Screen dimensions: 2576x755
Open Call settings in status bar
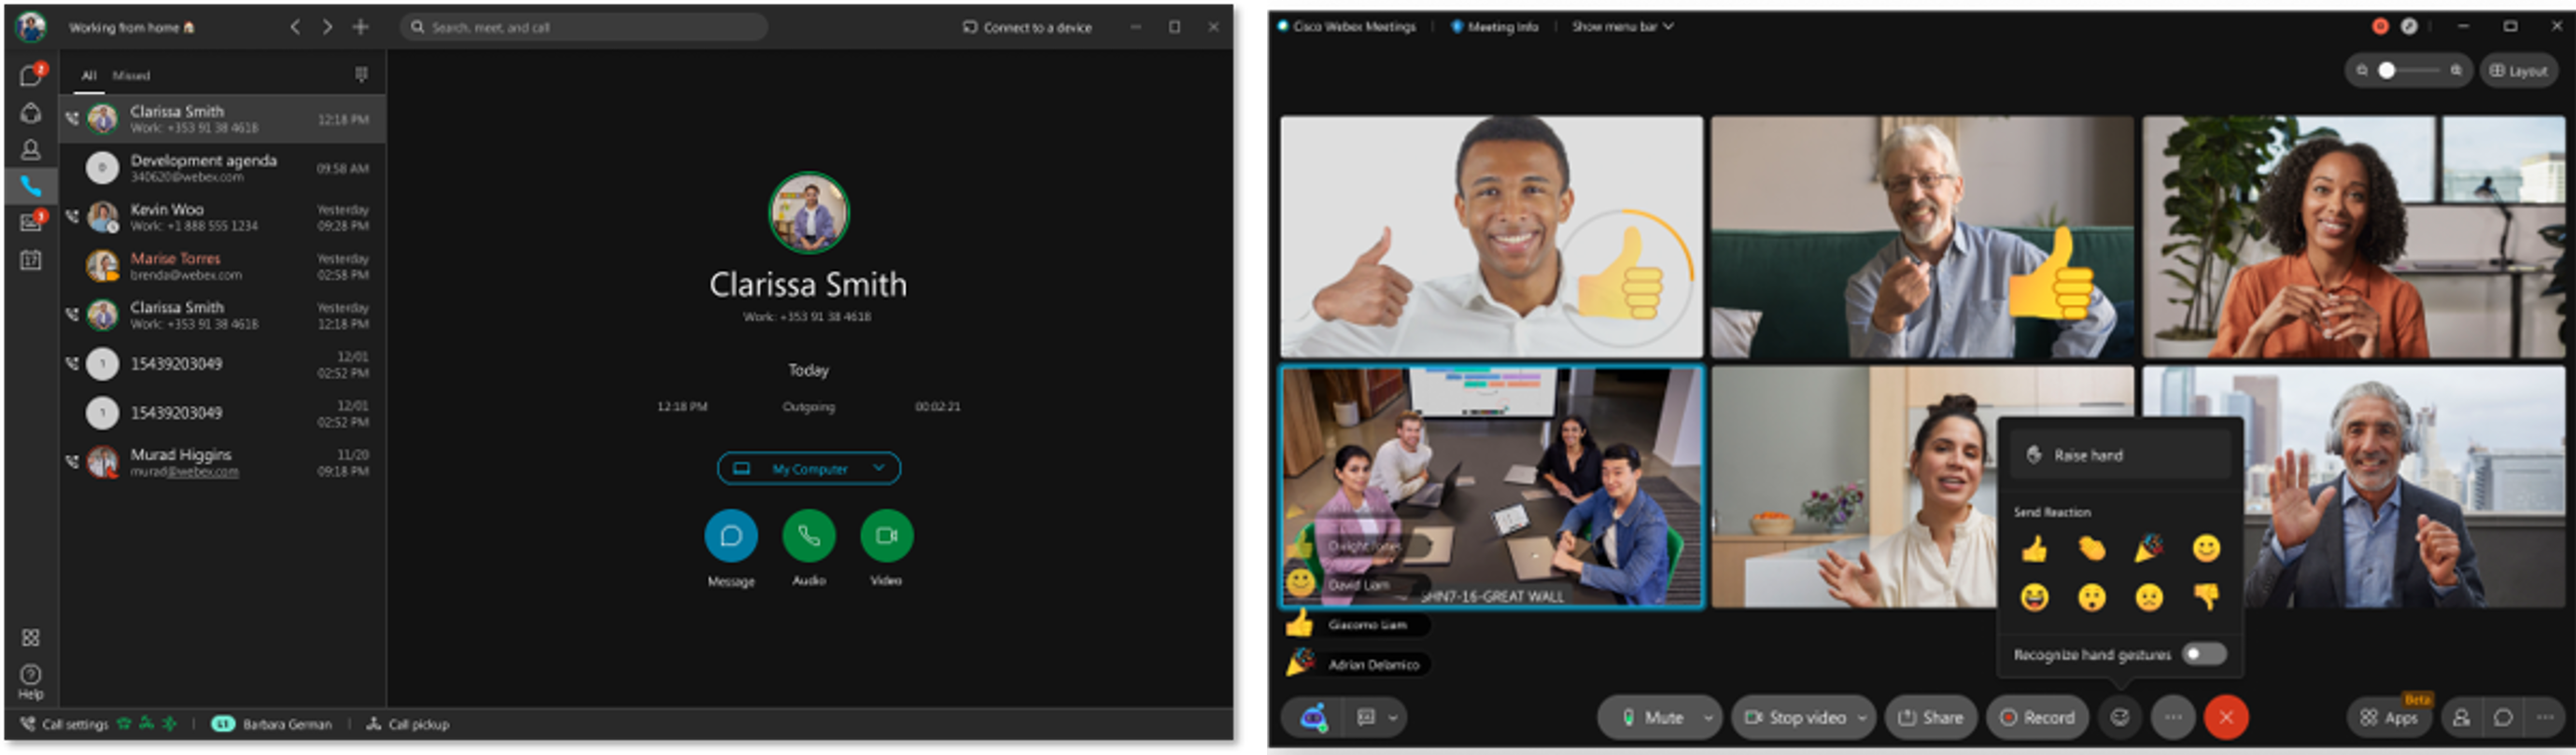pyautogui.click(x=65, y=724)
